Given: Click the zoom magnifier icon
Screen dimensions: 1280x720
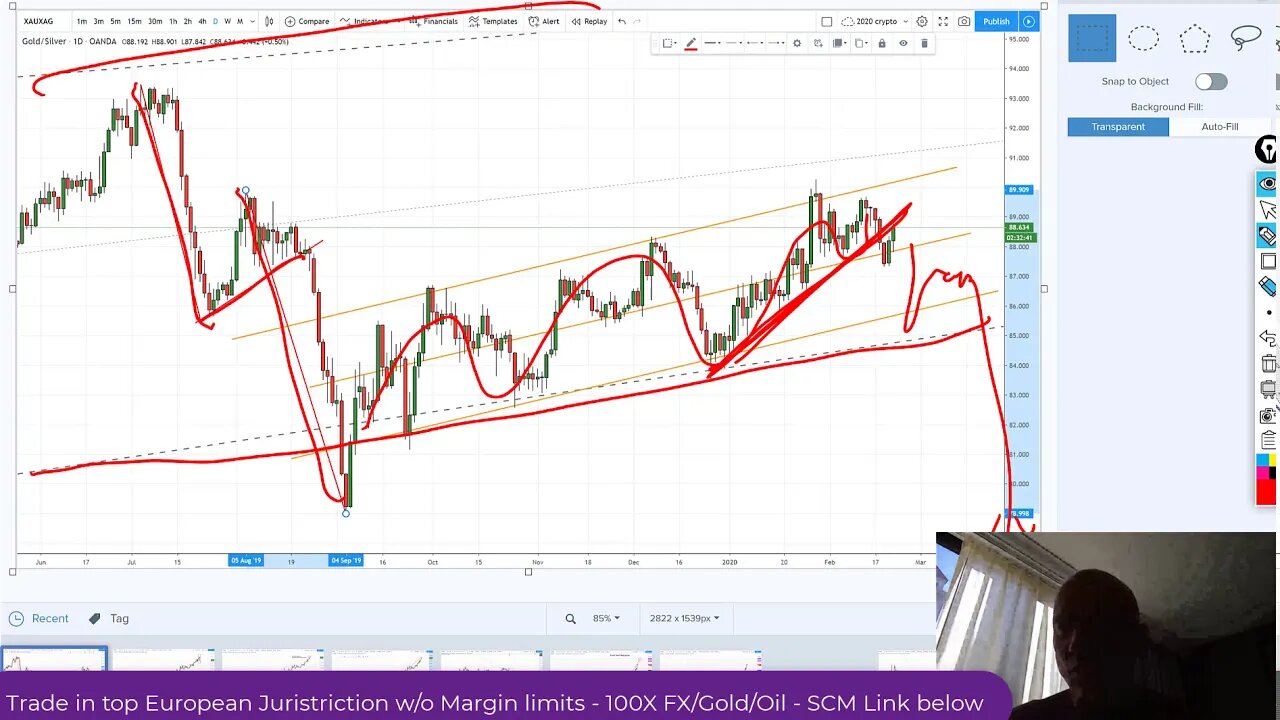Looking at the screenshot, I should click(570, 618).
